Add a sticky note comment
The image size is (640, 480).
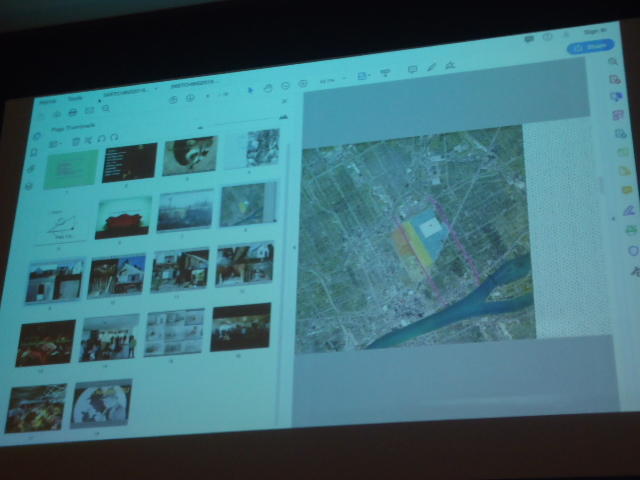click(412, 70)
